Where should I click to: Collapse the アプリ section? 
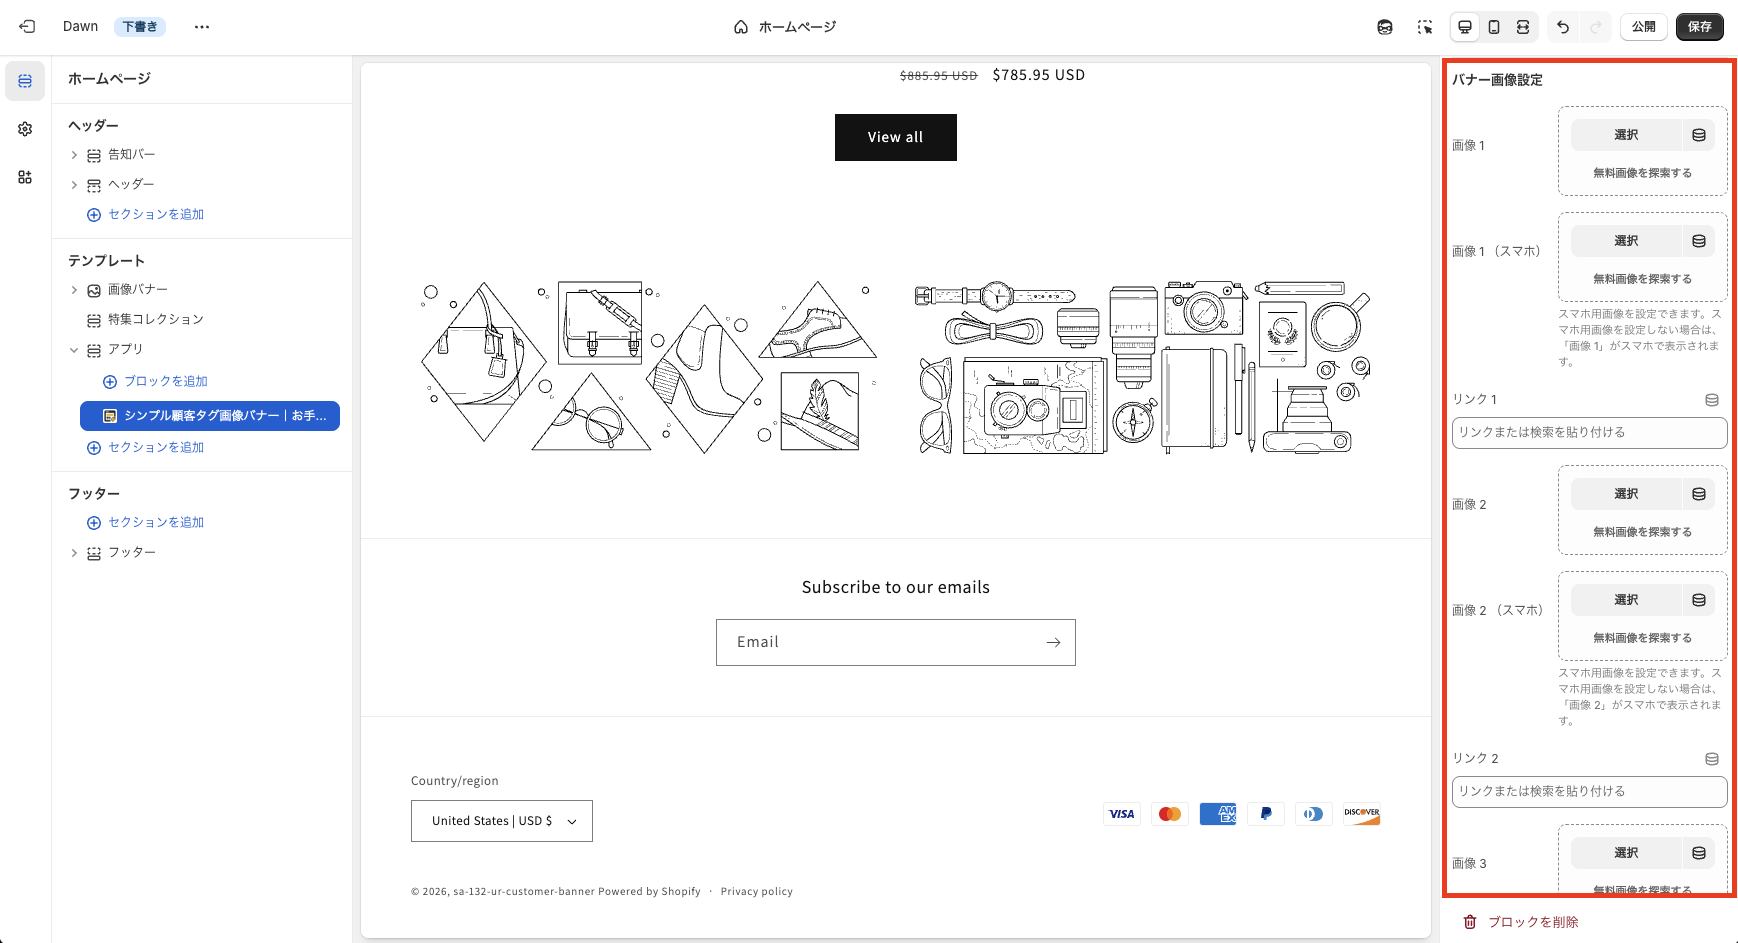pyautogui.click(x=74, y=350)
